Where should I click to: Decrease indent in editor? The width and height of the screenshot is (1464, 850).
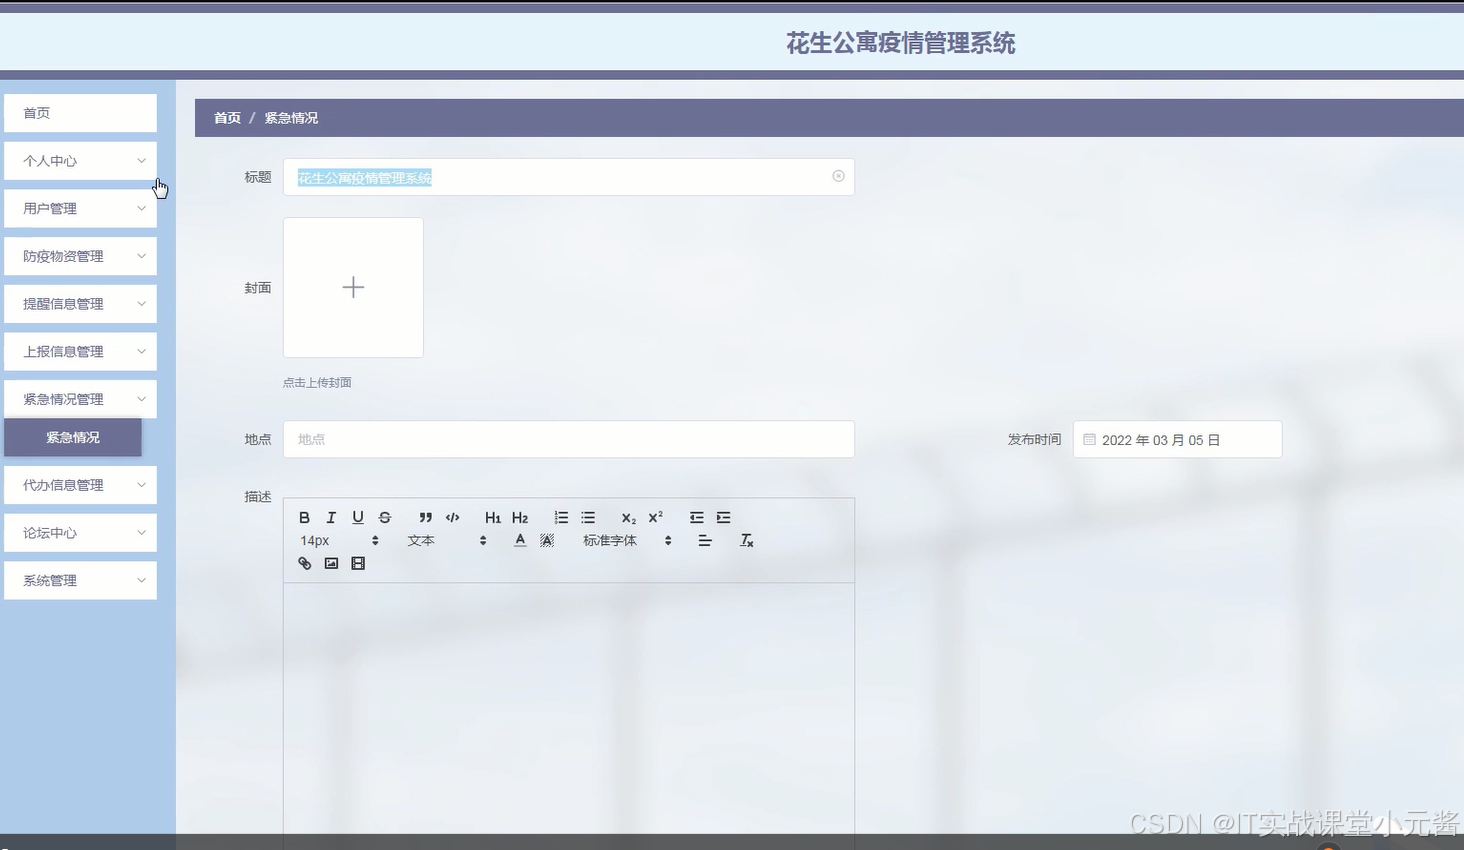tap(697, 517)
